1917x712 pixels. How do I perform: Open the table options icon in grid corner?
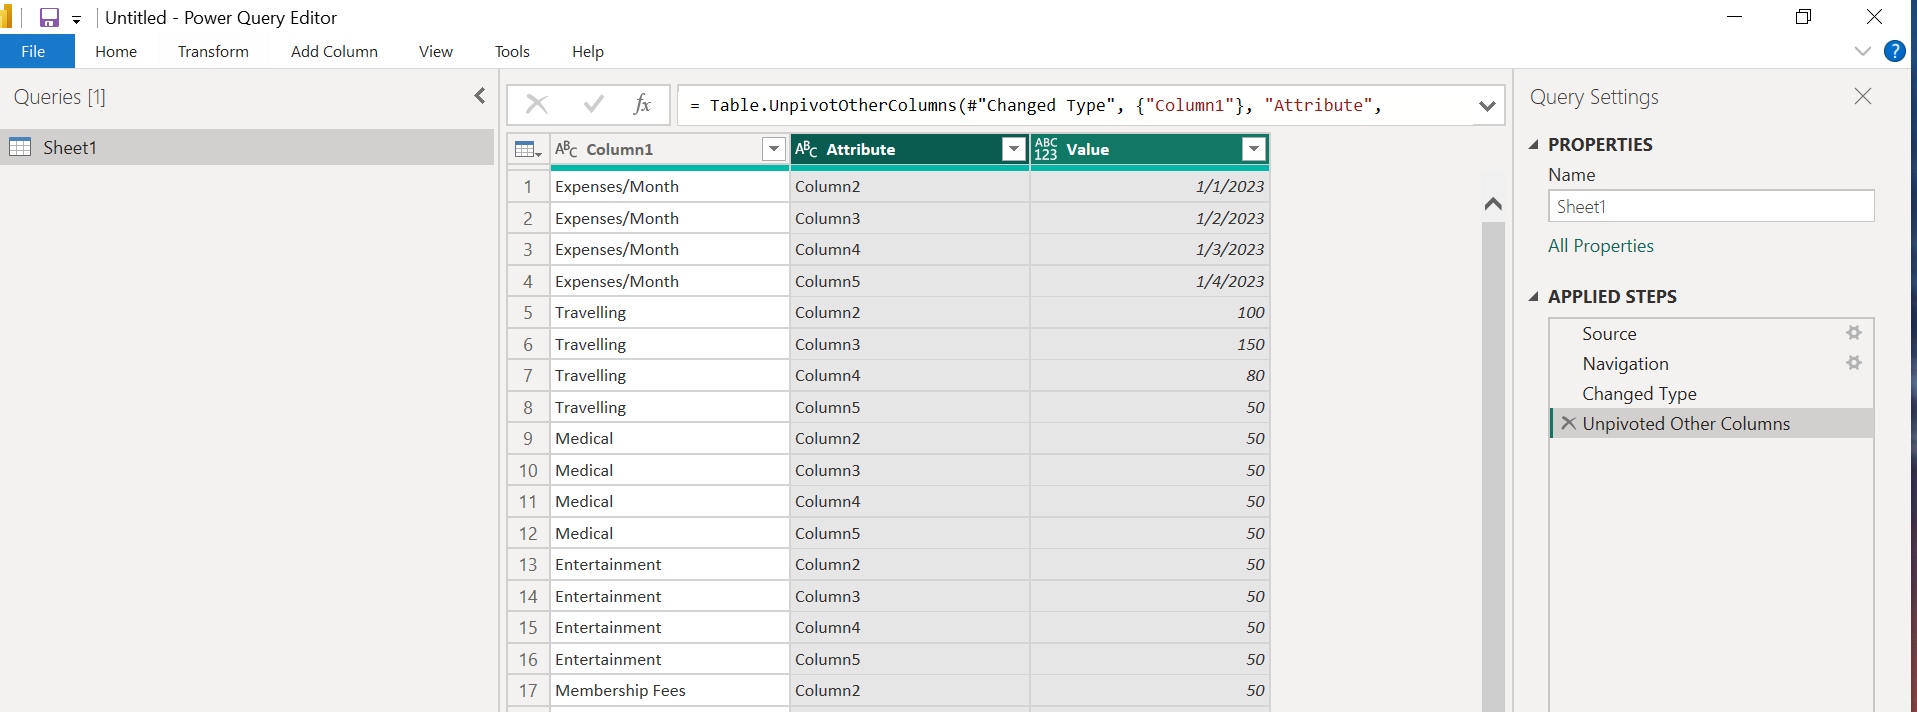click(528, 149)
